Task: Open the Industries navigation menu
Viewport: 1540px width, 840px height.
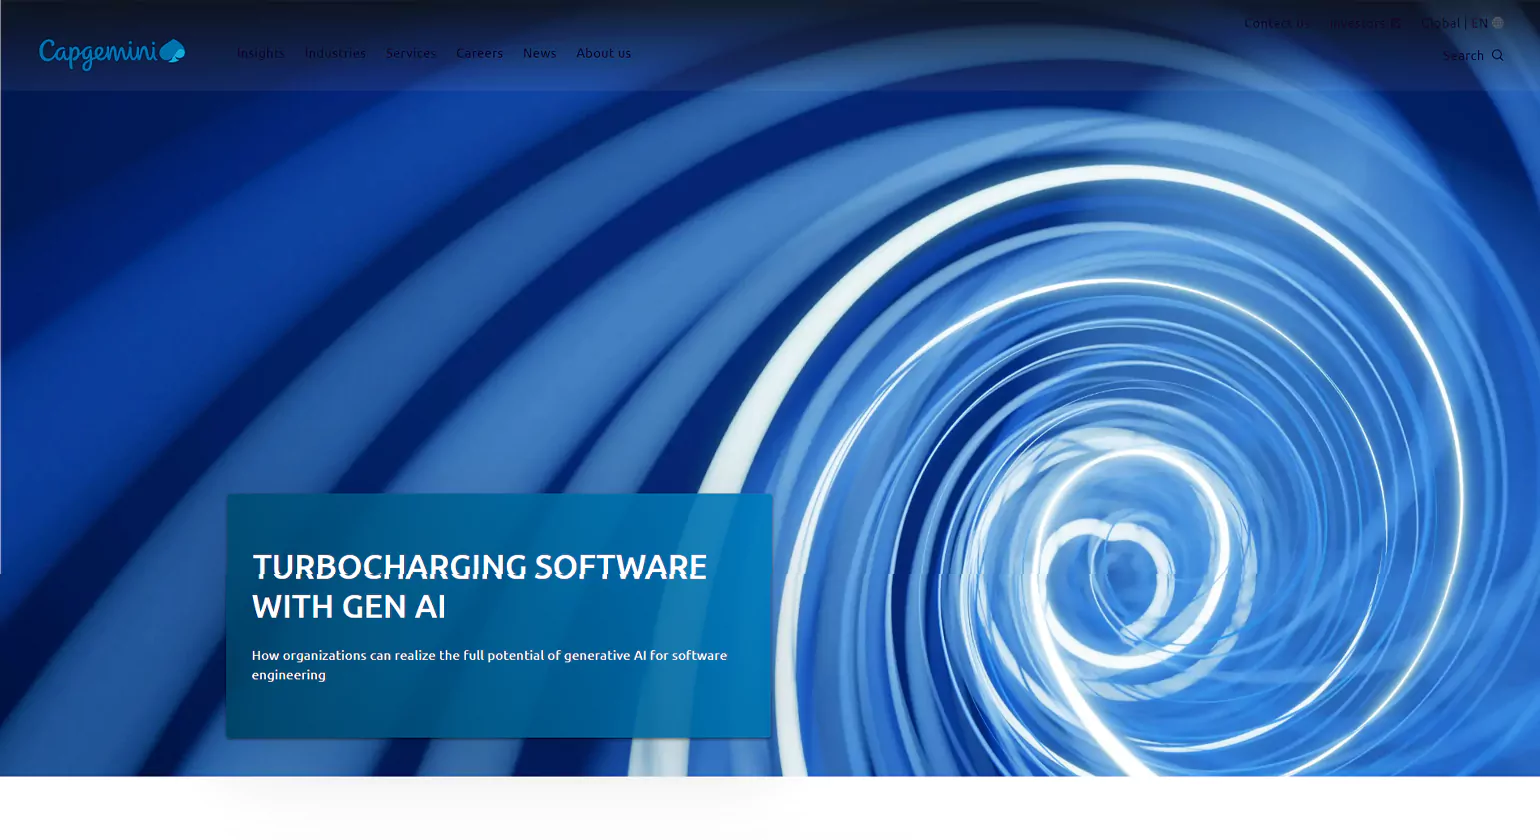Action: point(335,53)
